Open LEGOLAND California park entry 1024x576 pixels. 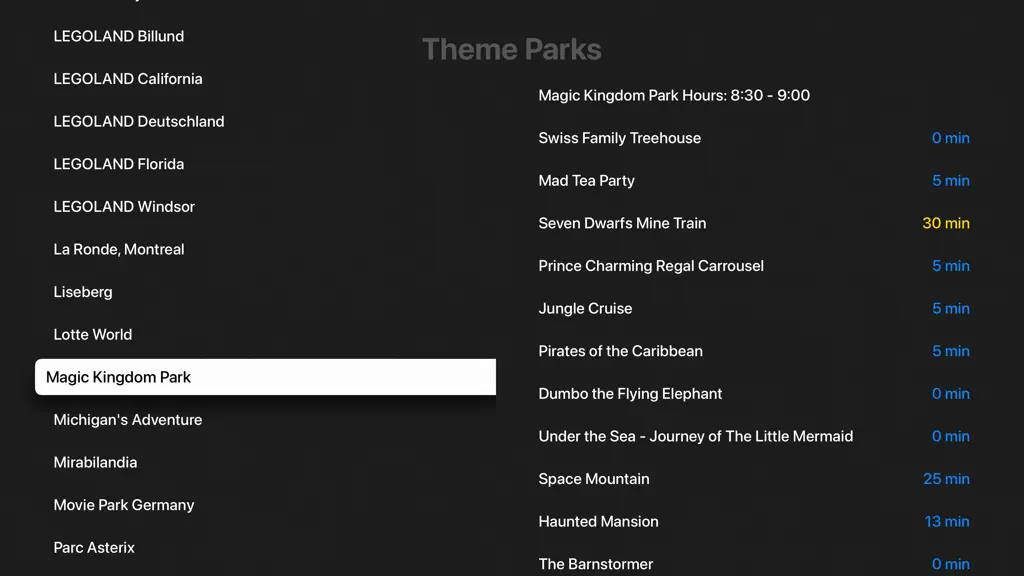tap(265, 78)
